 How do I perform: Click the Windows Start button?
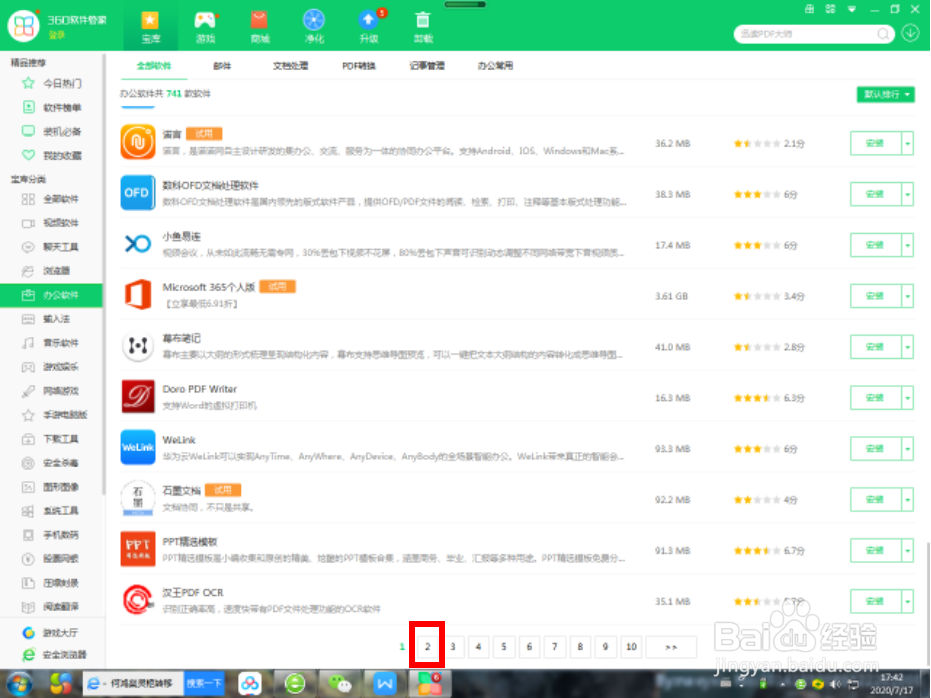click(x=20, y=684)
